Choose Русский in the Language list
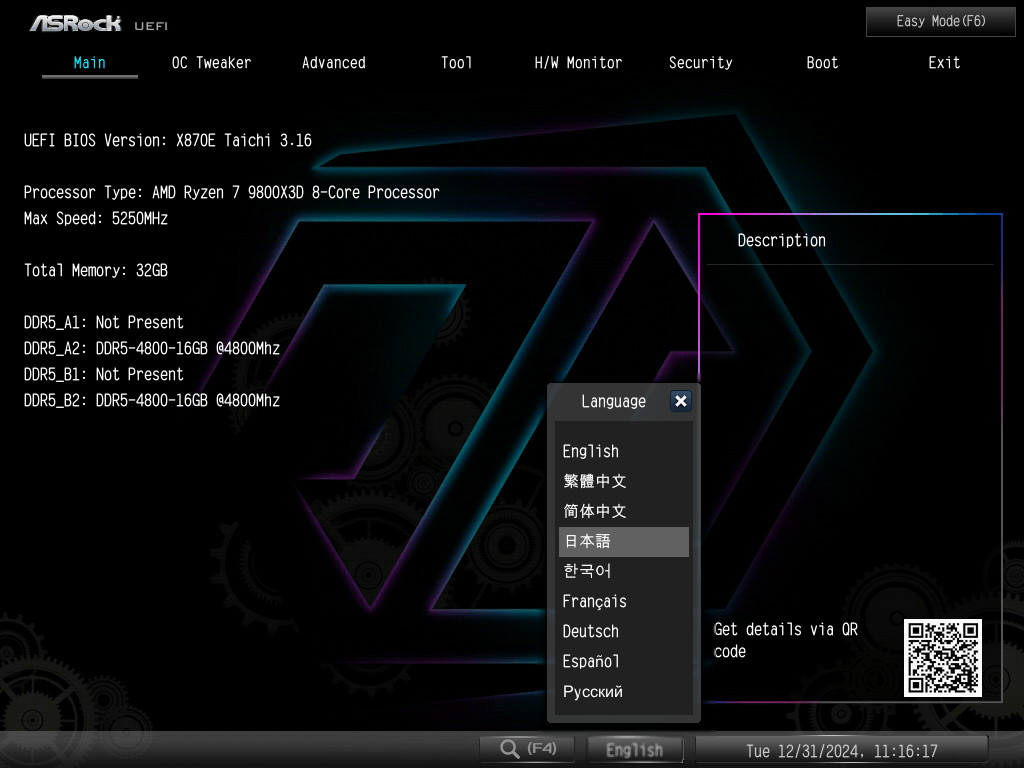This screenshot has width=1024, height=768. coord(624,692)
